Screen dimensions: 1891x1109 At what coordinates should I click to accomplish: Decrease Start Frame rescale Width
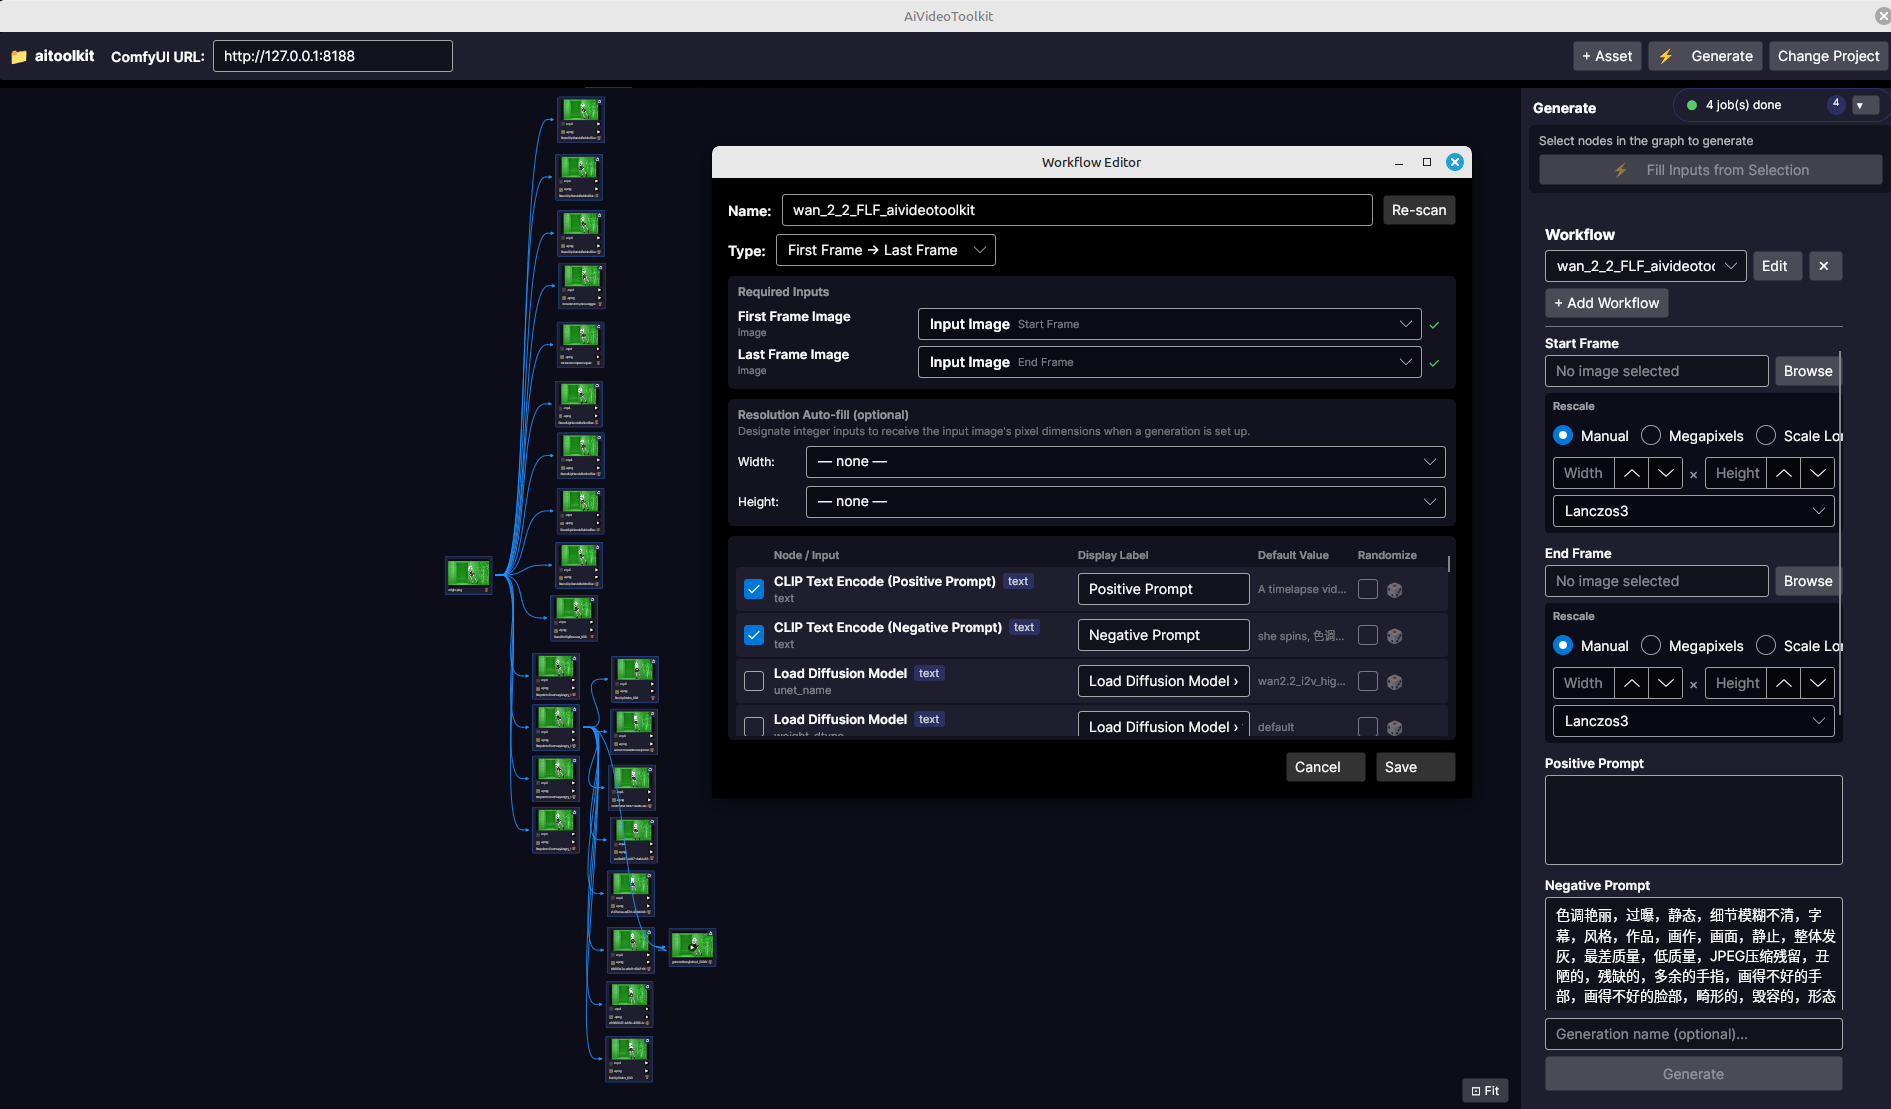point(1665,473)
